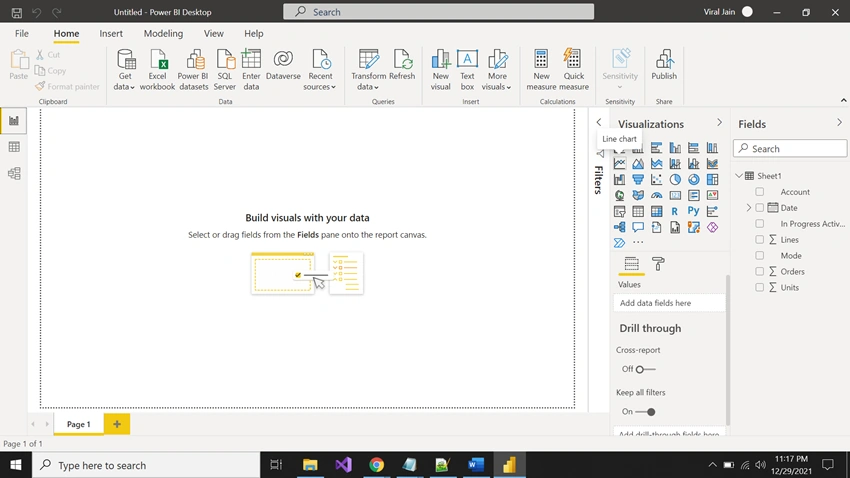This screenshot has height=478, width=850.
Task: Expand the Date hierarchy arrow
Action: [x=749, y=208]
